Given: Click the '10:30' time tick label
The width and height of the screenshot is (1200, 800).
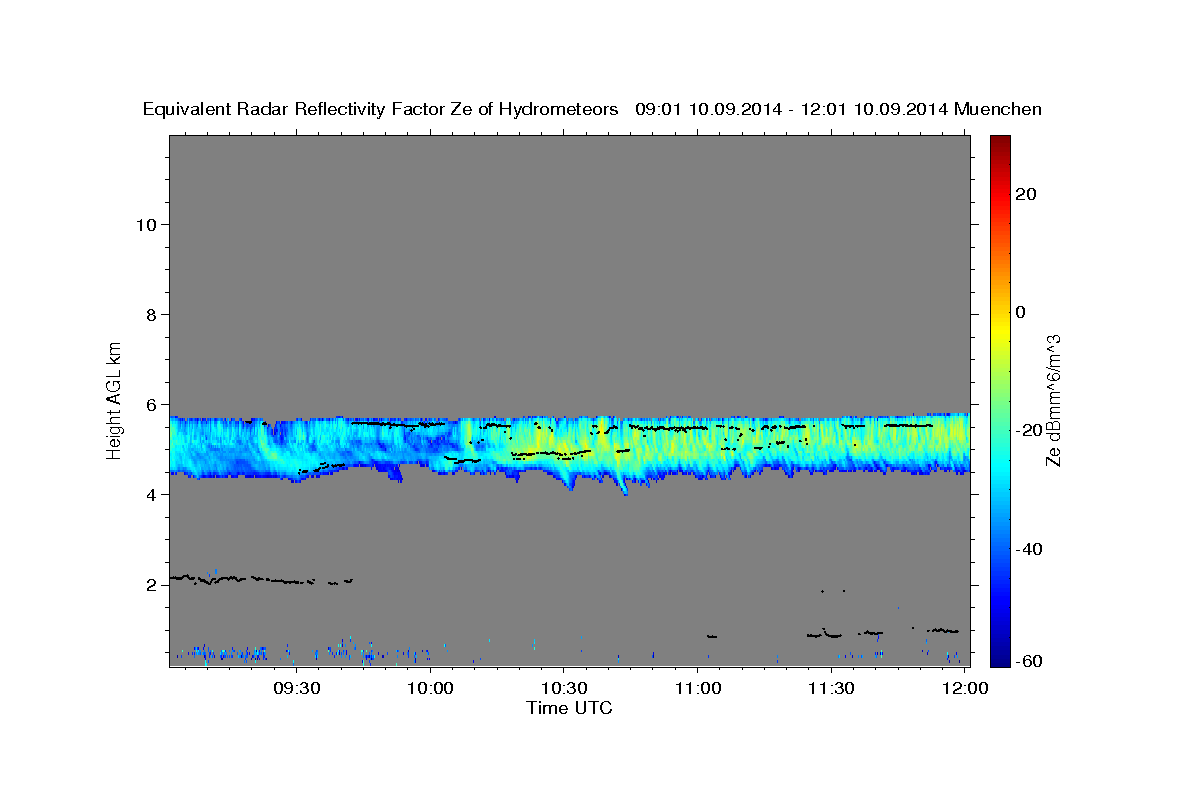Looking at the screenshot, I should click(564, 688).
